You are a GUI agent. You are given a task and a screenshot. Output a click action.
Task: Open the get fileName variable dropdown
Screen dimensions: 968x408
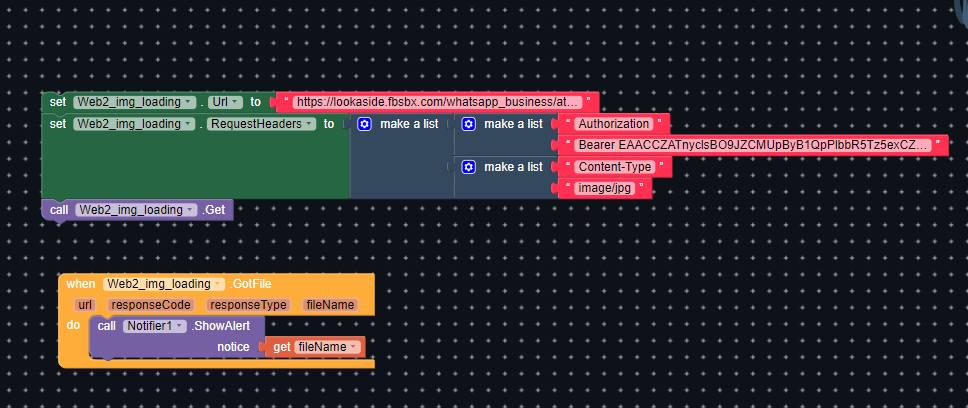328,347
